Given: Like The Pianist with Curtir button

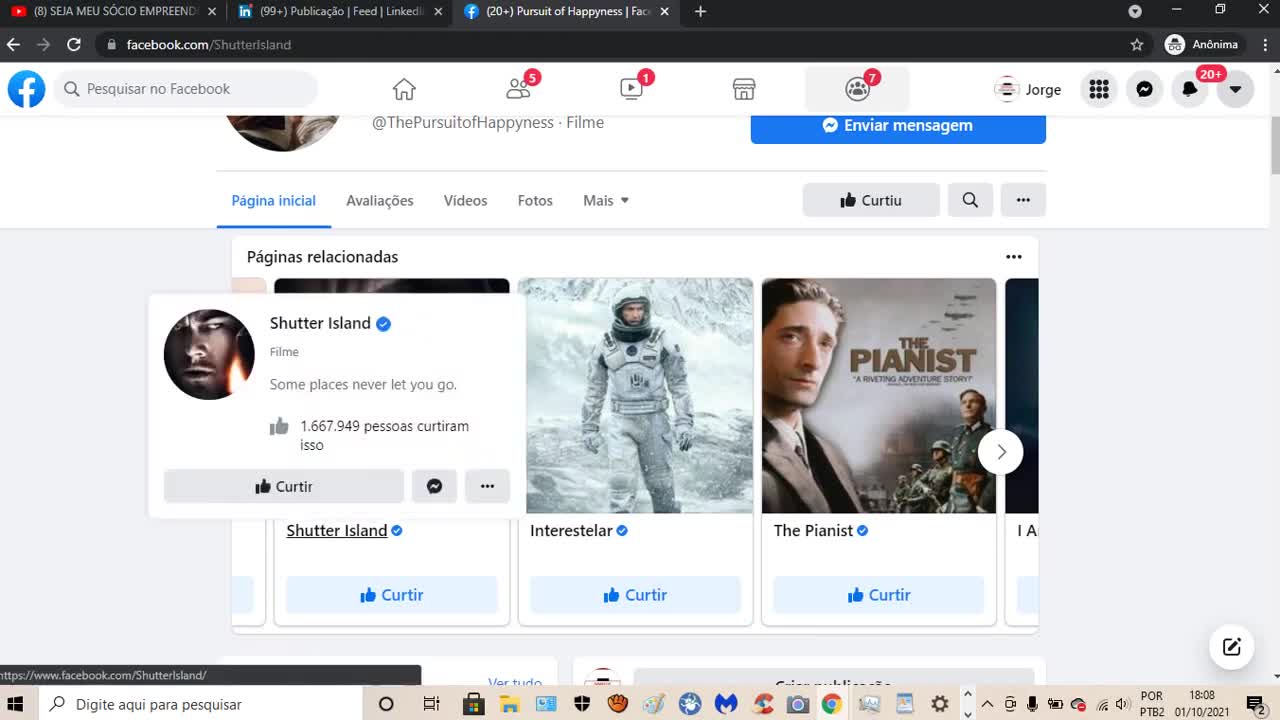Looking at the screenshot, I should (x=879, y=595).
